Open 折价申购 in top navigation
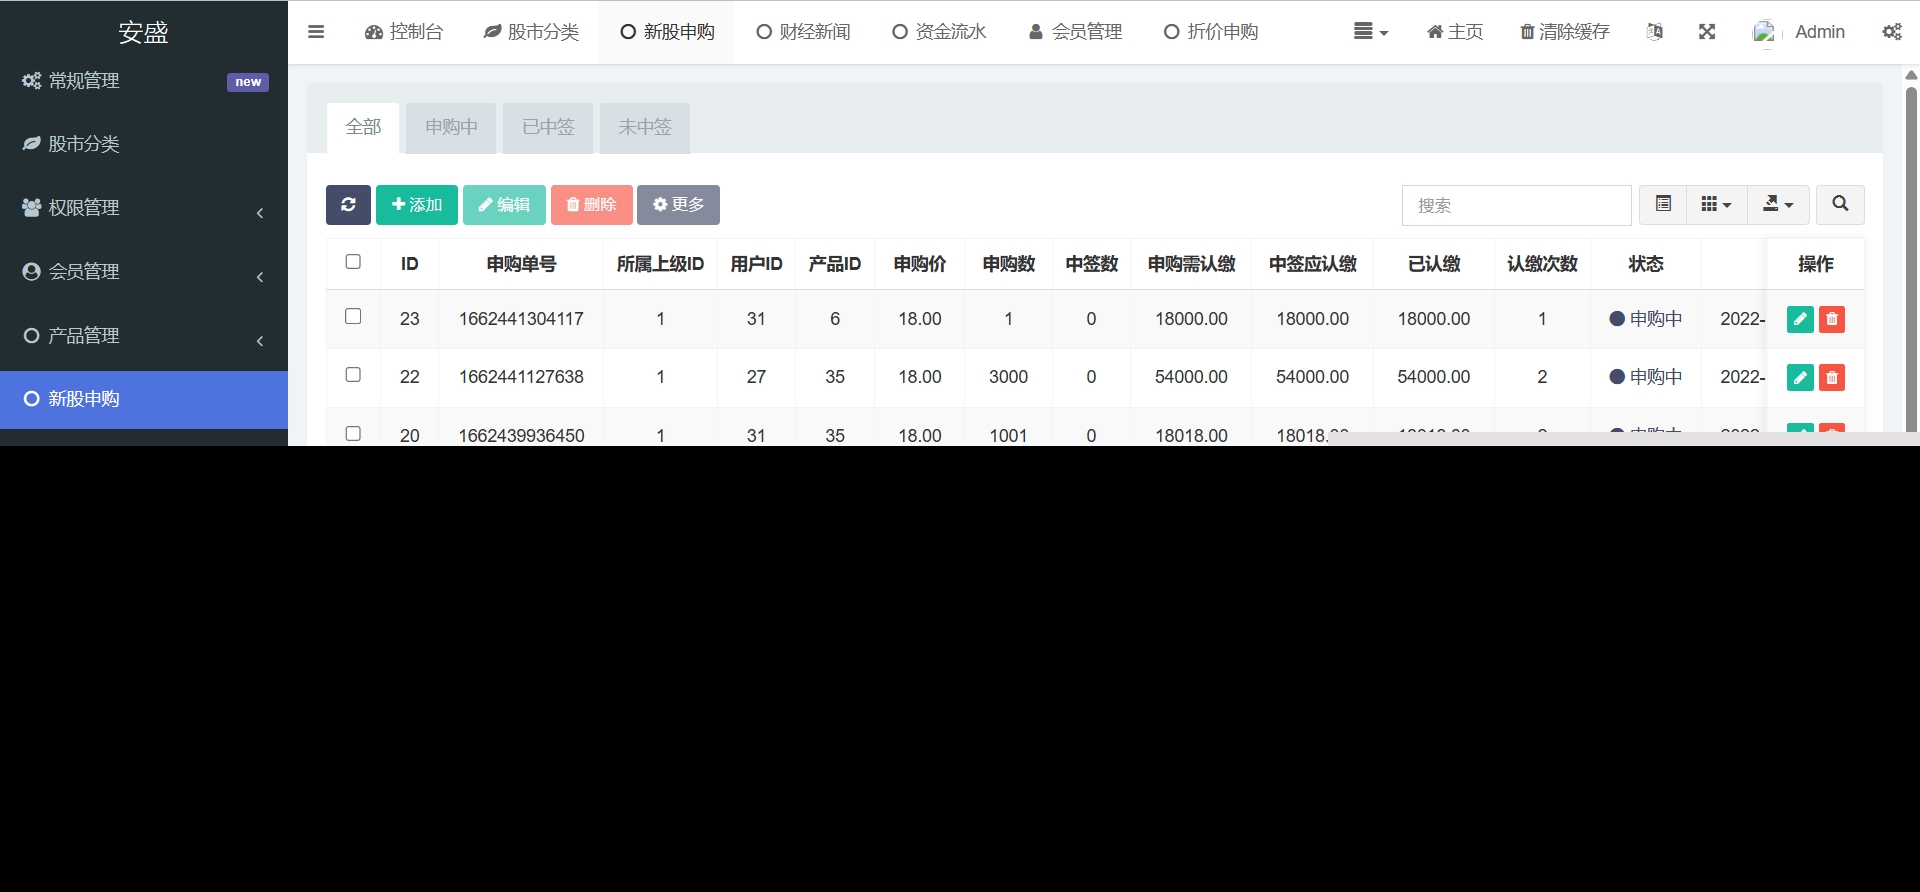Viewport: 1920px width, 892px height. 1211,32
